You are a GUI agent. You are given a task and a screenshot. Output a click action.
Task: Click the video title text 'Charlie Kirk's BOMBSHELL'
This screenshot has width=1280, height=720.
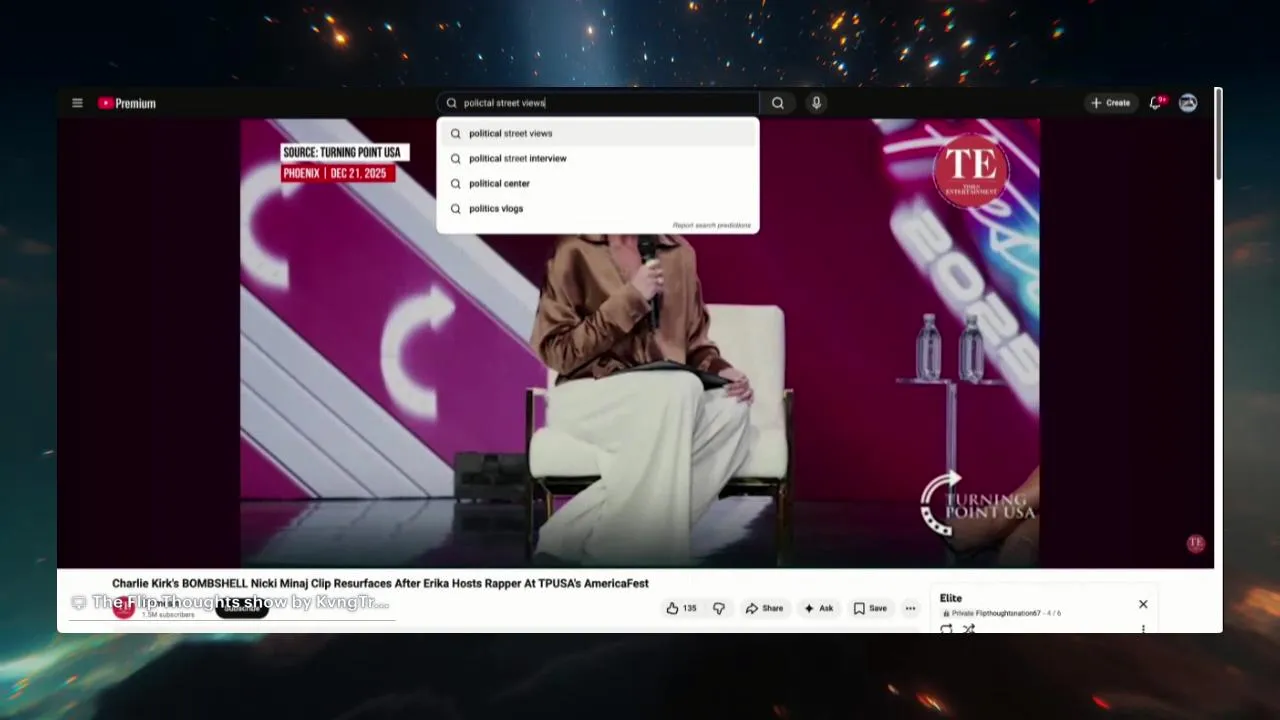(x=380, y=583)
